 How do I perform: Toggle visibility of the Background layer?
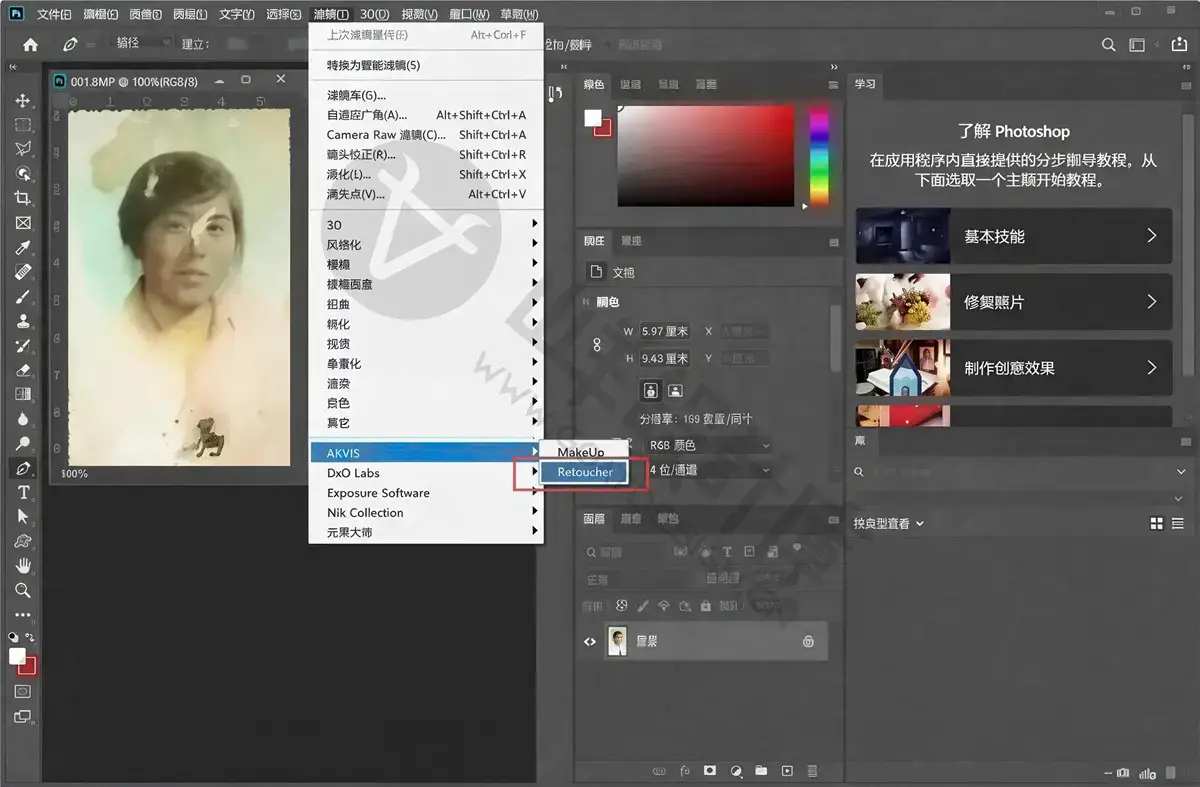pyautogui.click(x=590, y=642)
